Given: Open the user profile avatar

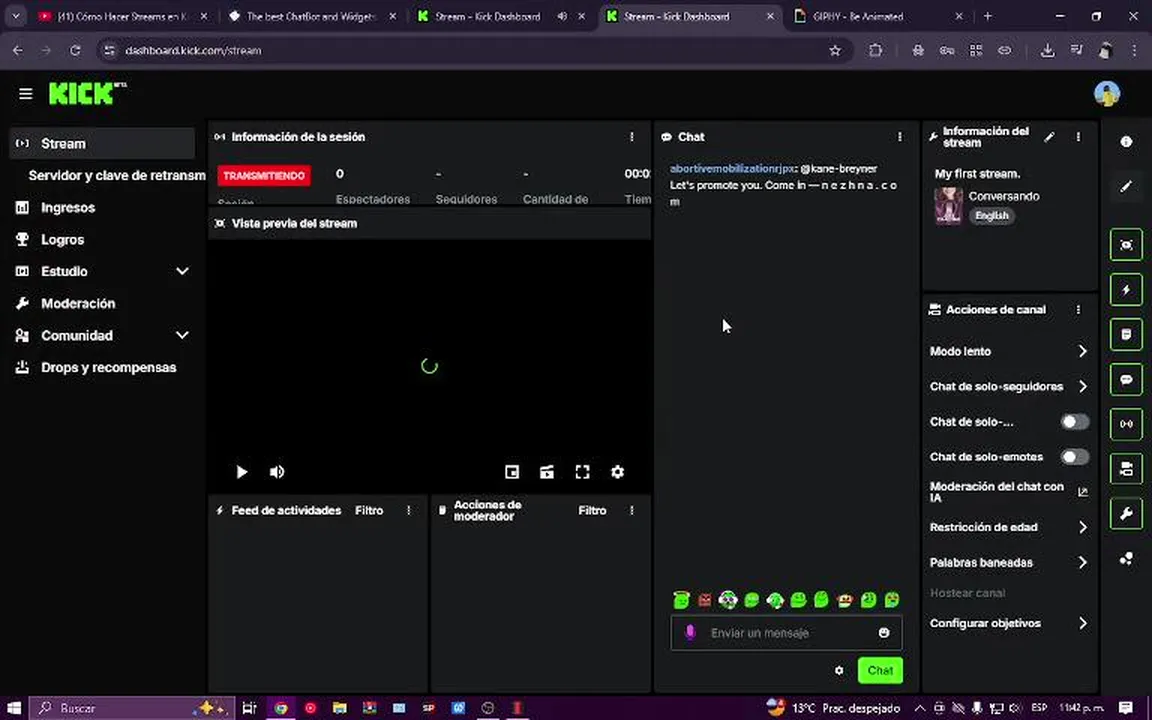Looking at the screenshot, I should pyautogui.click(x=1106, y=94).
